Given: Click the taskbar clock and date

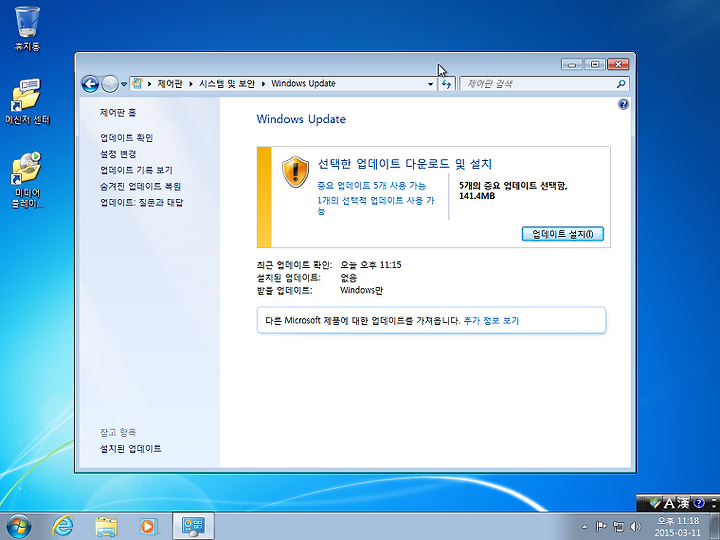Looking at the screenshot, I should coord(678,527).
